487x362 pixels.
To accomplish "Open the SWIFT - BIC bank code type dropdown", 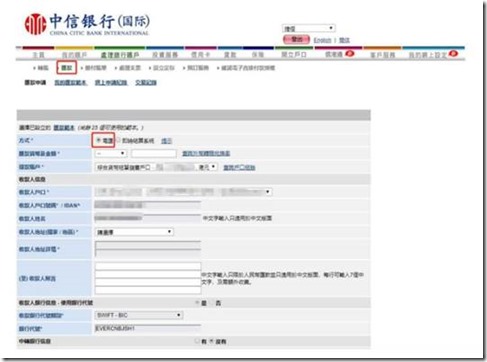I will [139, 315].
